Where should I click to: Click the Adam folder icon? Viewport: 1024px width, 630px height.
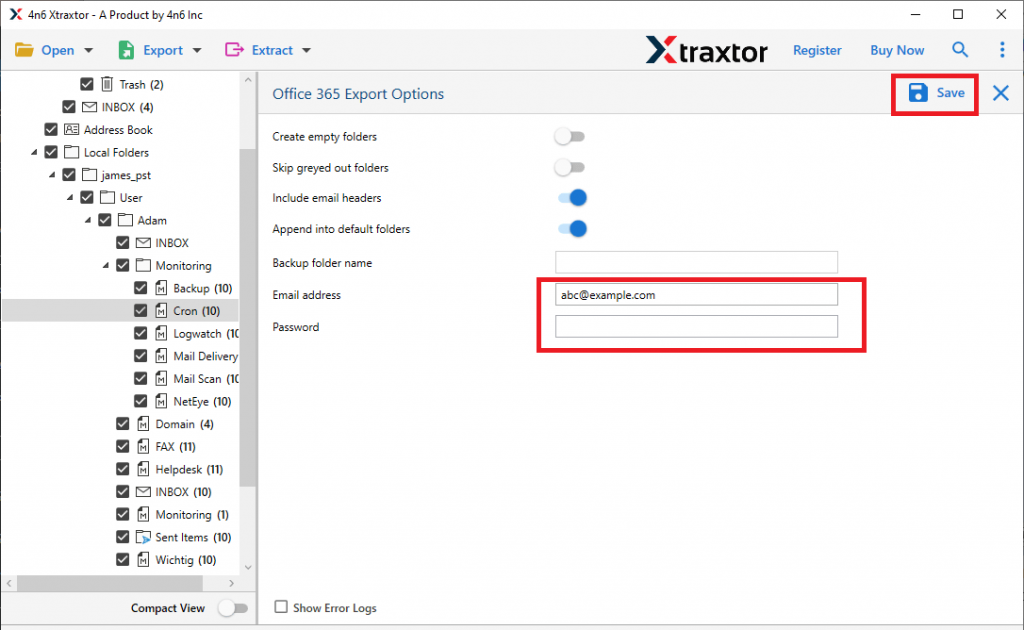pos(125,220)
